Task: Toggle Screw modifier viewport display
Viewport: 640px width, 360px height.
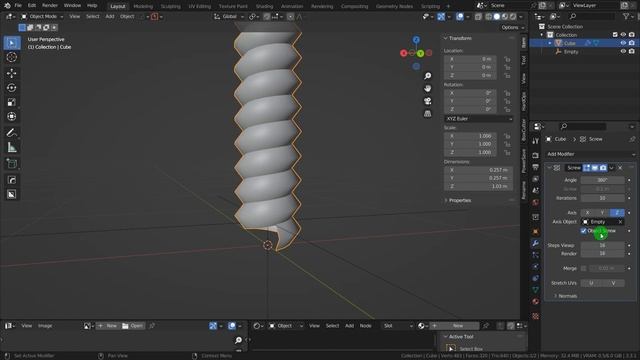Action: pyautogui.click(x=595, y=168)
